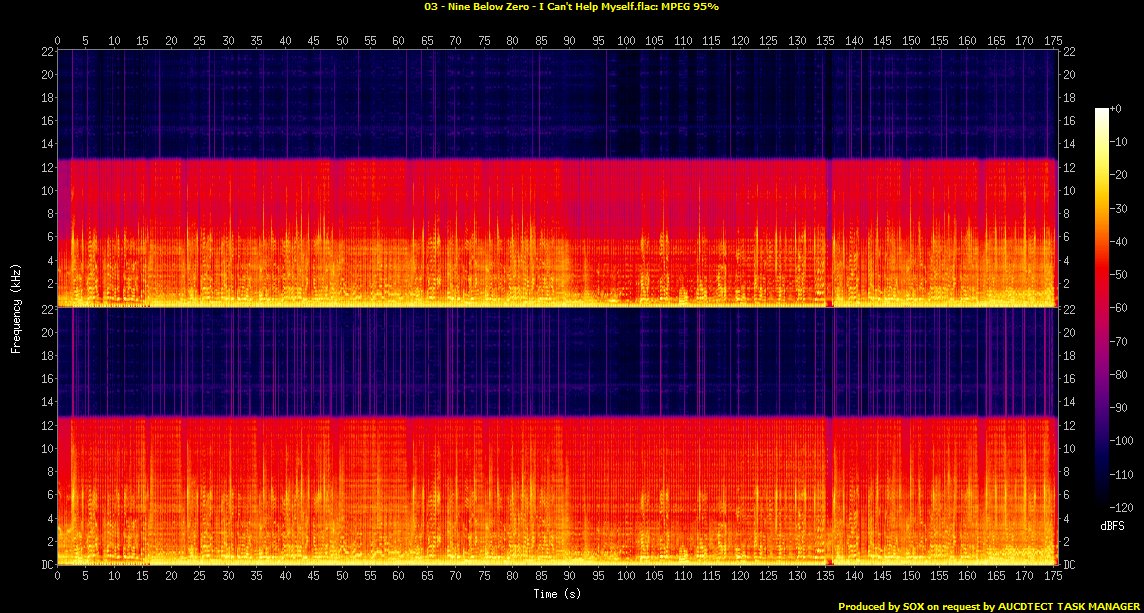Click the silent gap near 135 seconds in the upper channel
This screenshot has width=1144, height=613.
[828, 230]
